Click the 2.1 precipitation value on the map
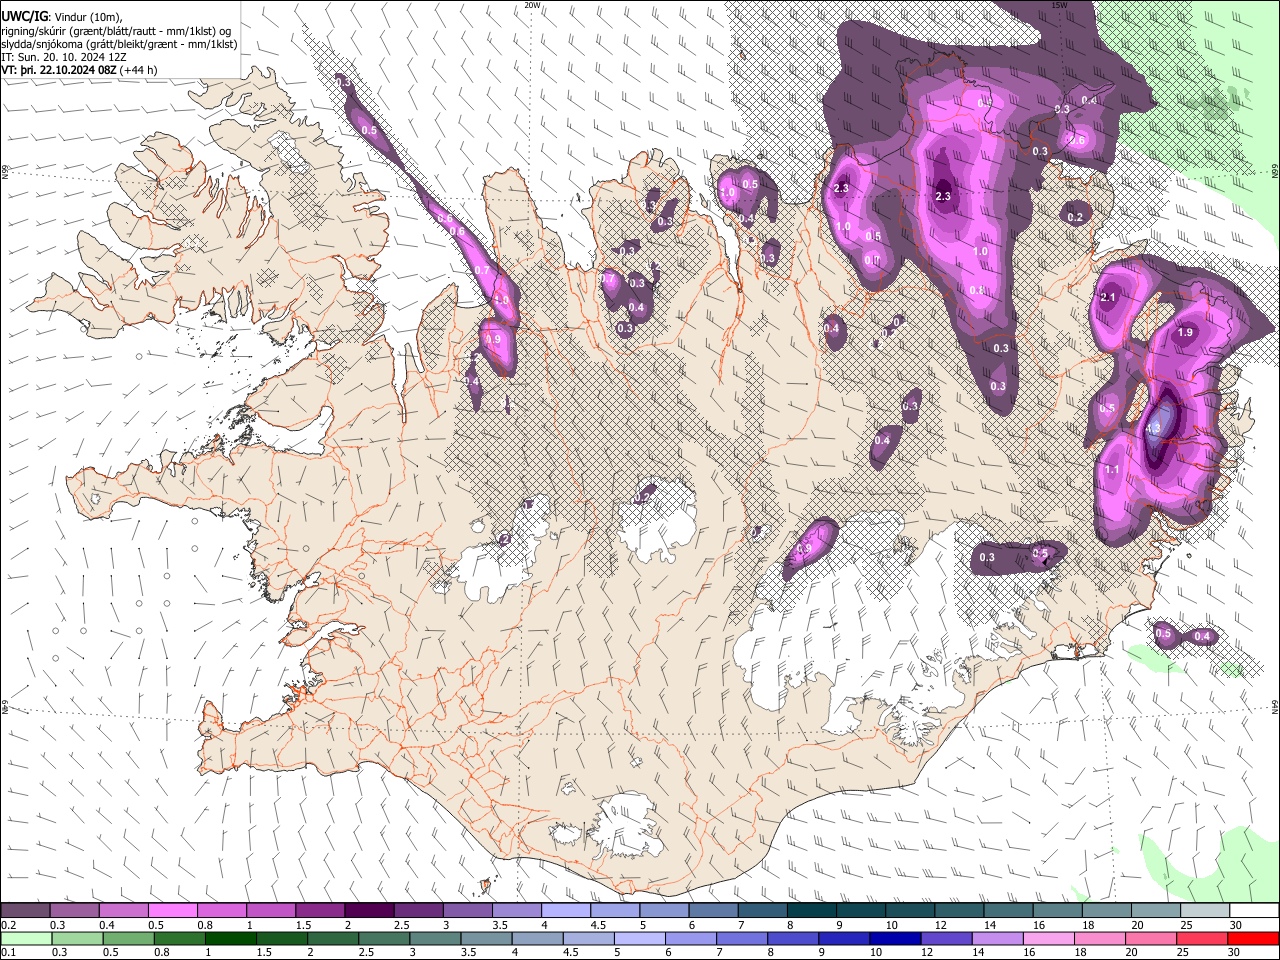 pyautogui.click(x=1107, y=297)
